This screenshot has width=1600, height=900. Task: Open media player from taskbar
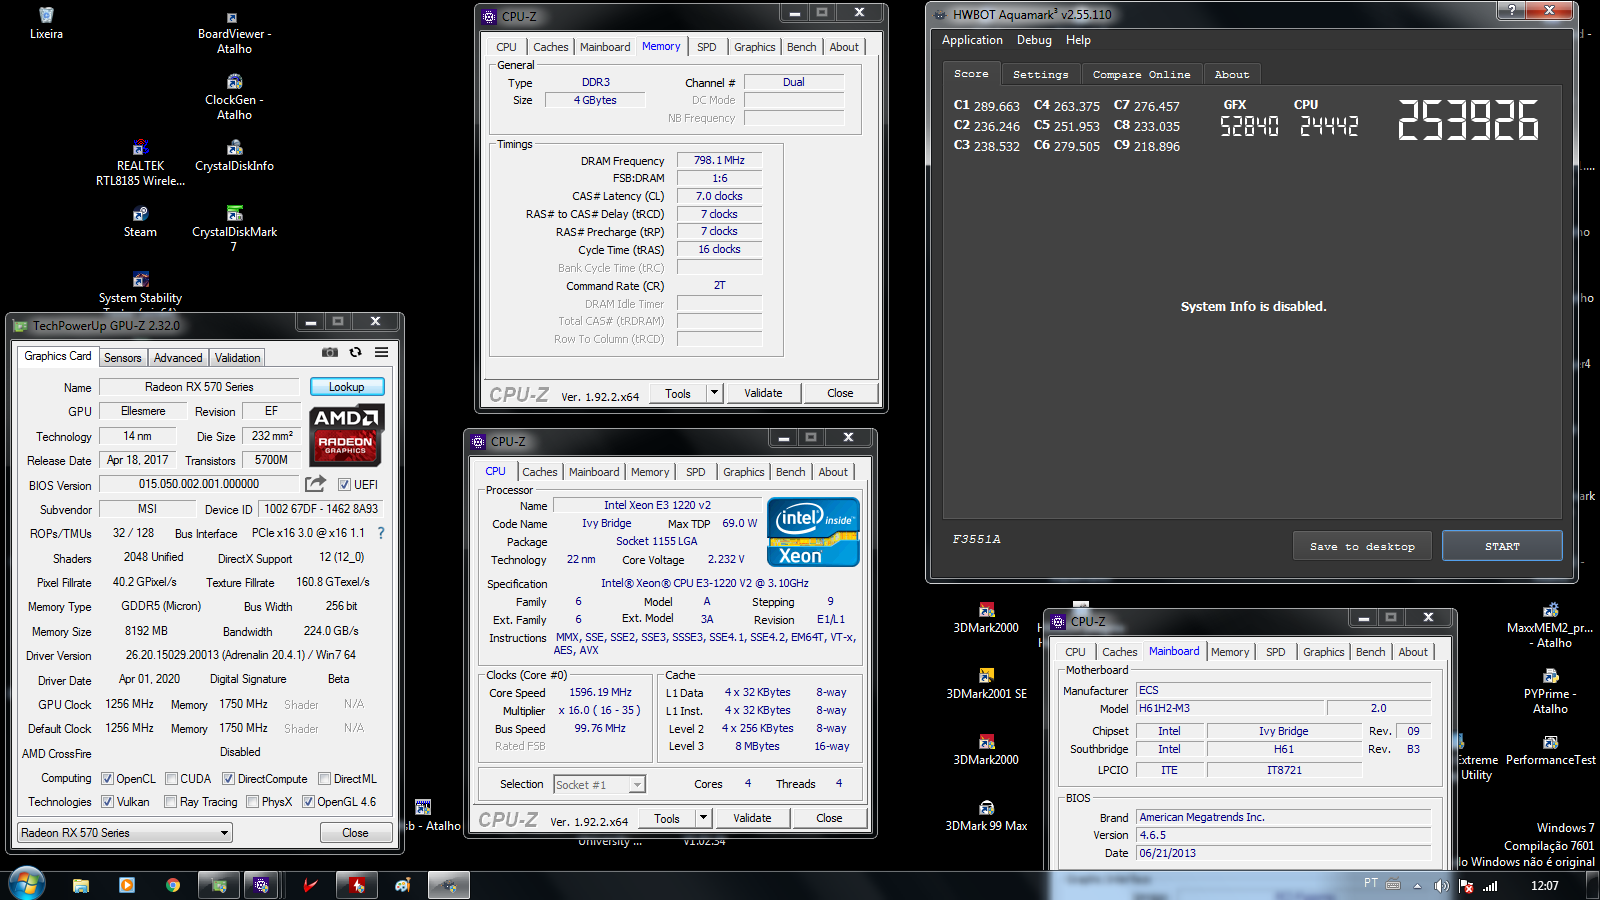point(127,885)
